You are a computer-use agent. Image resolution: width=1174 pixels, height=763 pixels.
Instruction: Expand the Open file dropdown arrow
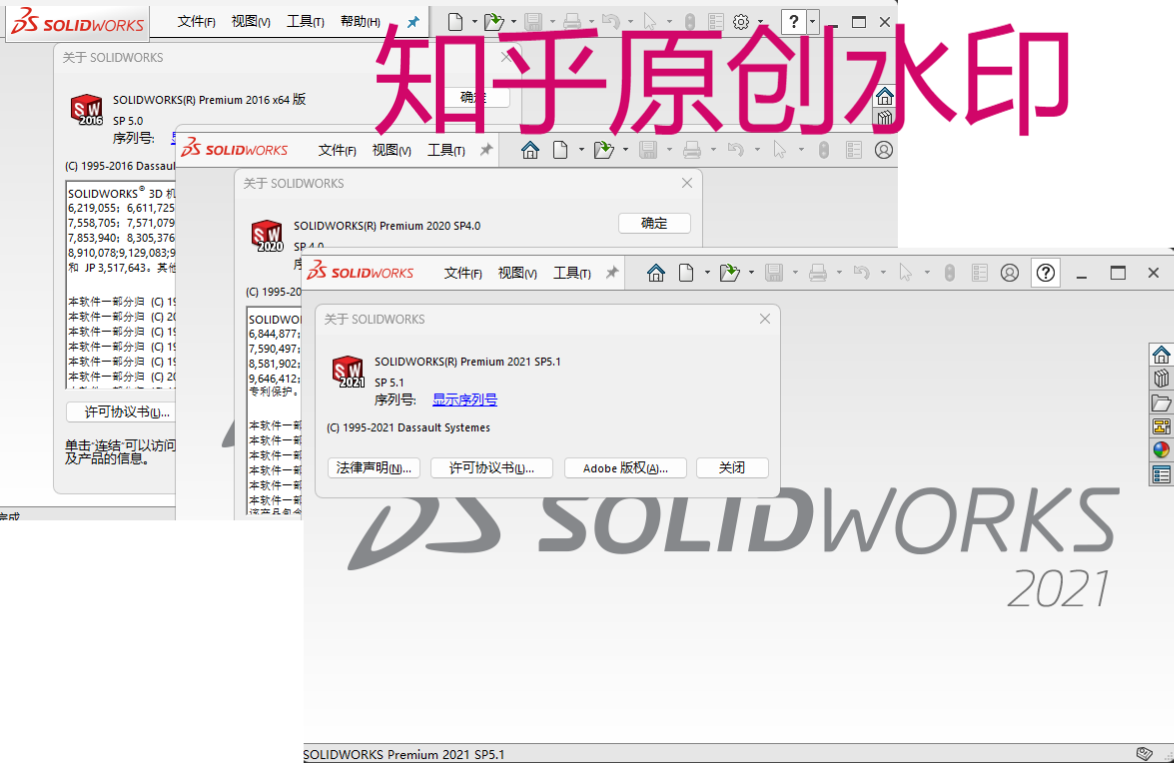click(749, 272)
